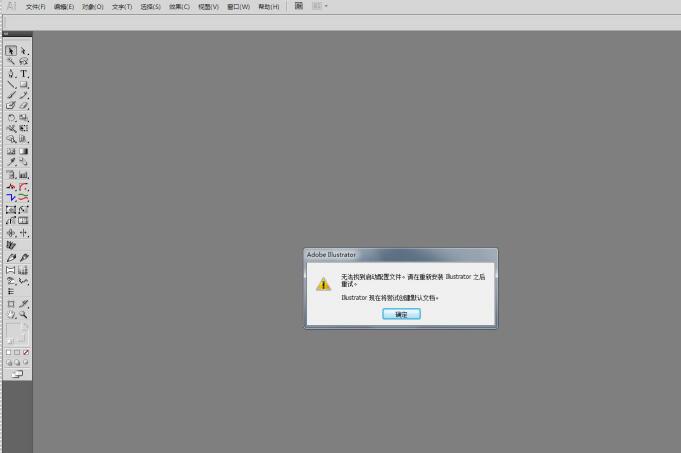This screenshot has width=681, height=453.
Task: Click the 确定 button in the dialog
Action: (401, 314)
